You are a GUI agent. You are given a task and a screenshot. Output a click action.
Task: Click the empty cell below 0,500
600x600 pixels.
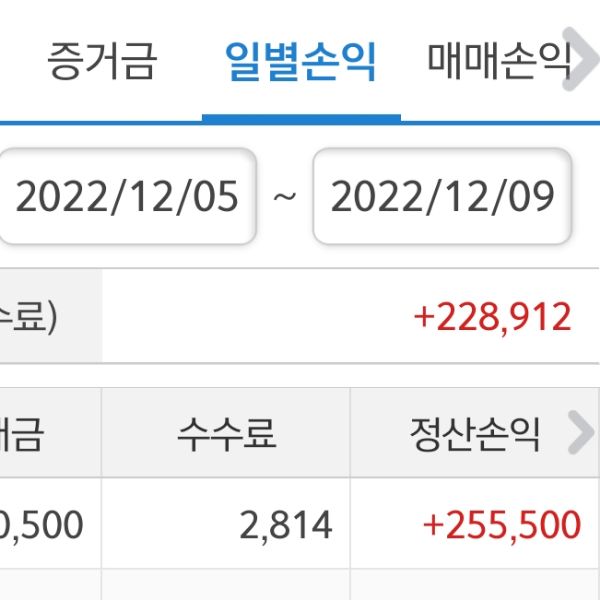50,586
